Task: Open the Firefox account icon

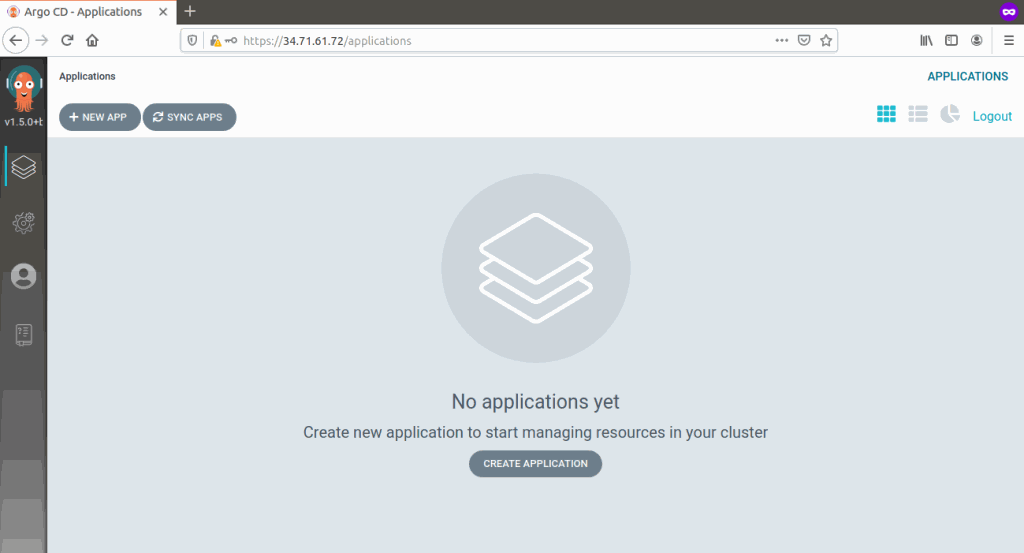Action: [976, 40]
